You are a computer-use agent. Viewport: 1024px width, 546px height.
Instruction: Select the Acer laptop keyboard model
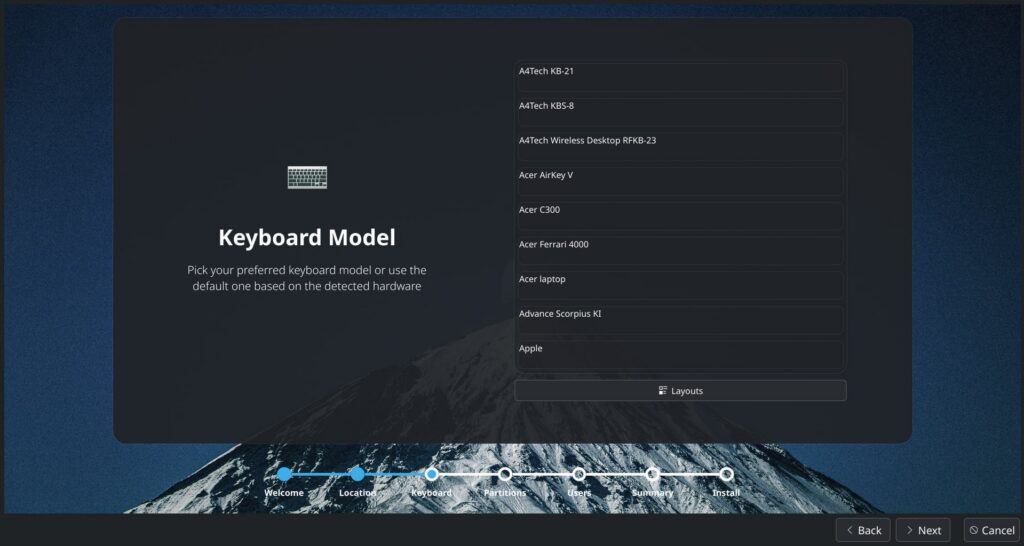680,285
